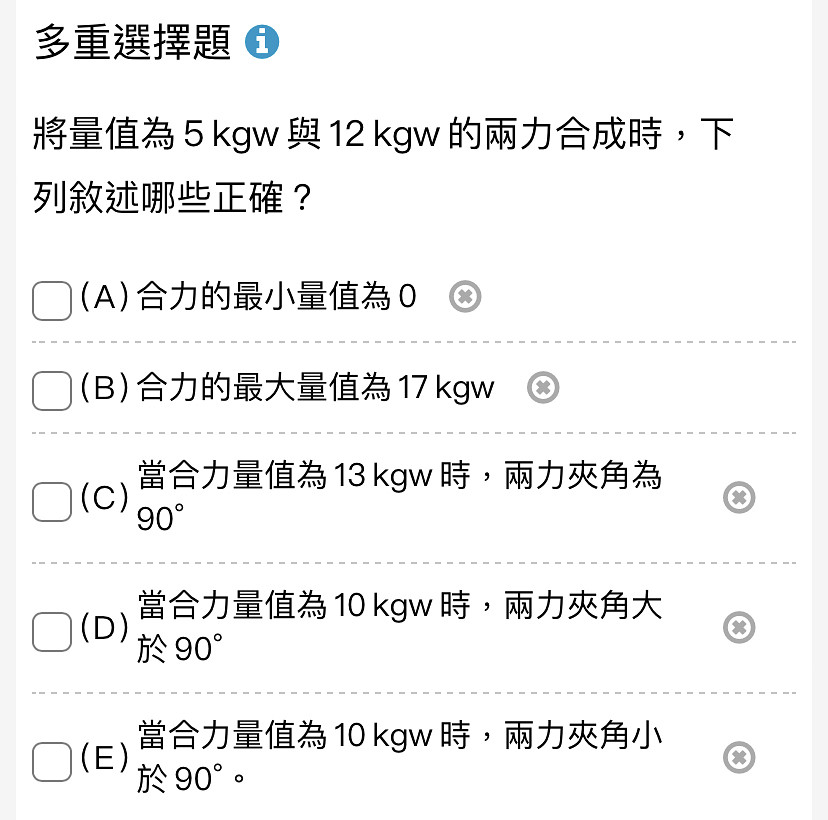Screen dimensions: 828x820
Task: Open the info icon beside 多重選擇題
Action: pyautogui.click(x=261, y=42)
